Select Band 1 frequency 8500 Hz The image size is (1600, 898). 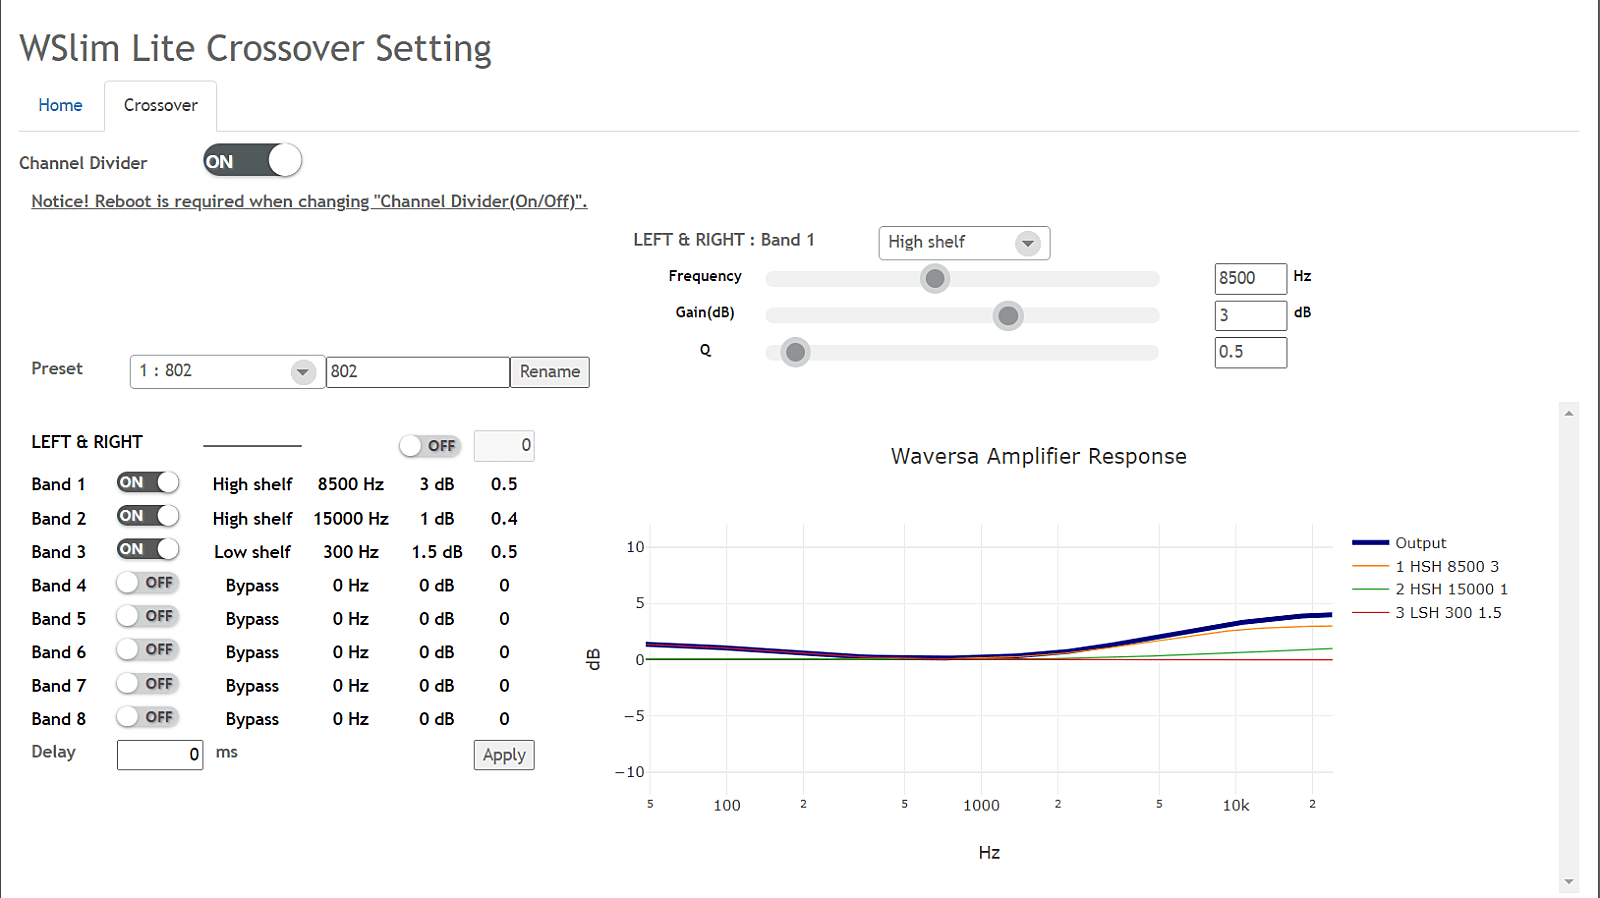point(351,484)
